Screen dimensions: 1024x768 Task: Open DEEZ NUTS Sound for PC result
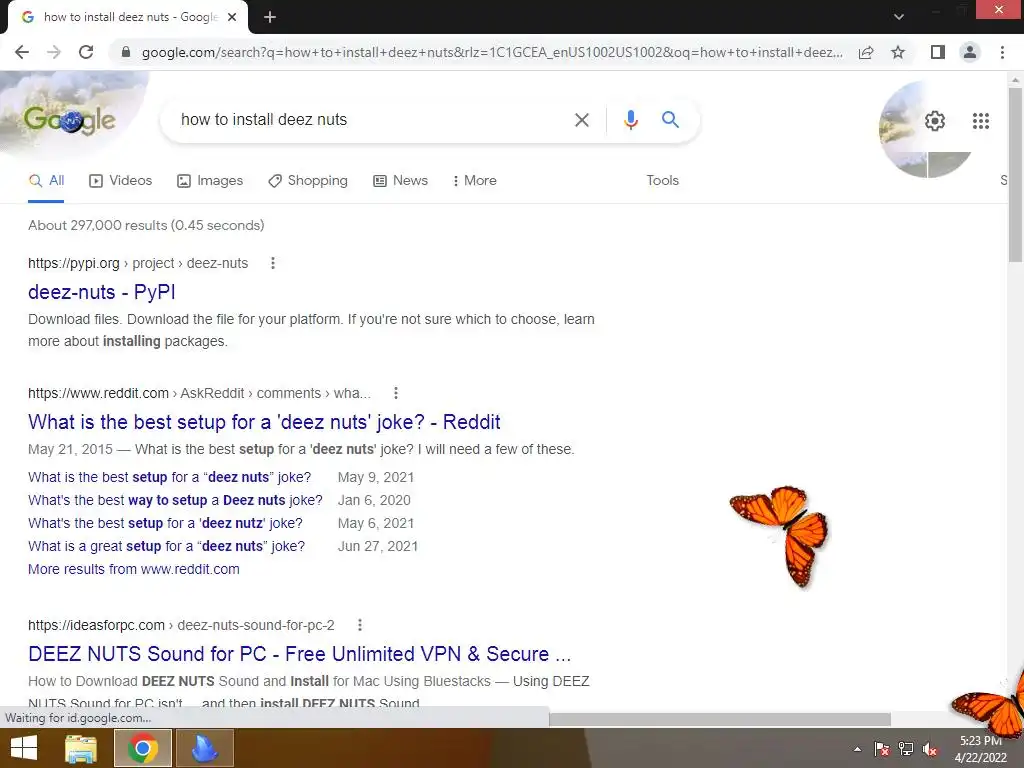[x=300, y=654]
